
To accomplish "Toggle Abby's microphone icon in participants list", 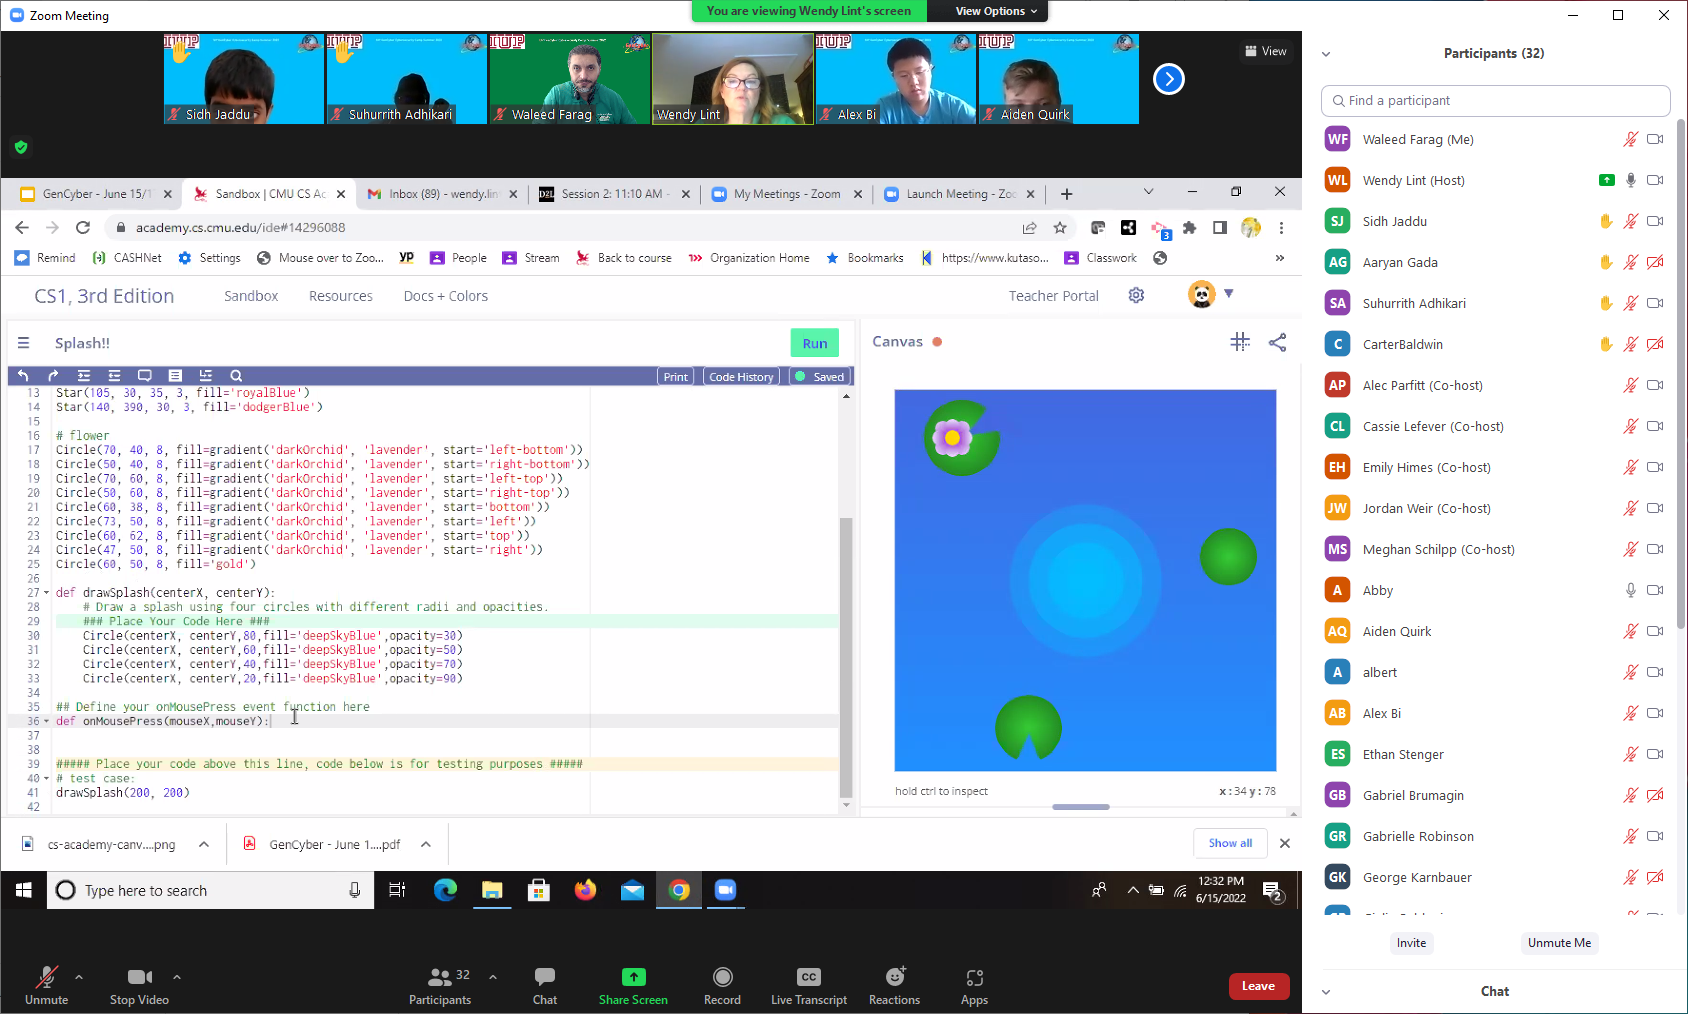I will (1630, 590).
